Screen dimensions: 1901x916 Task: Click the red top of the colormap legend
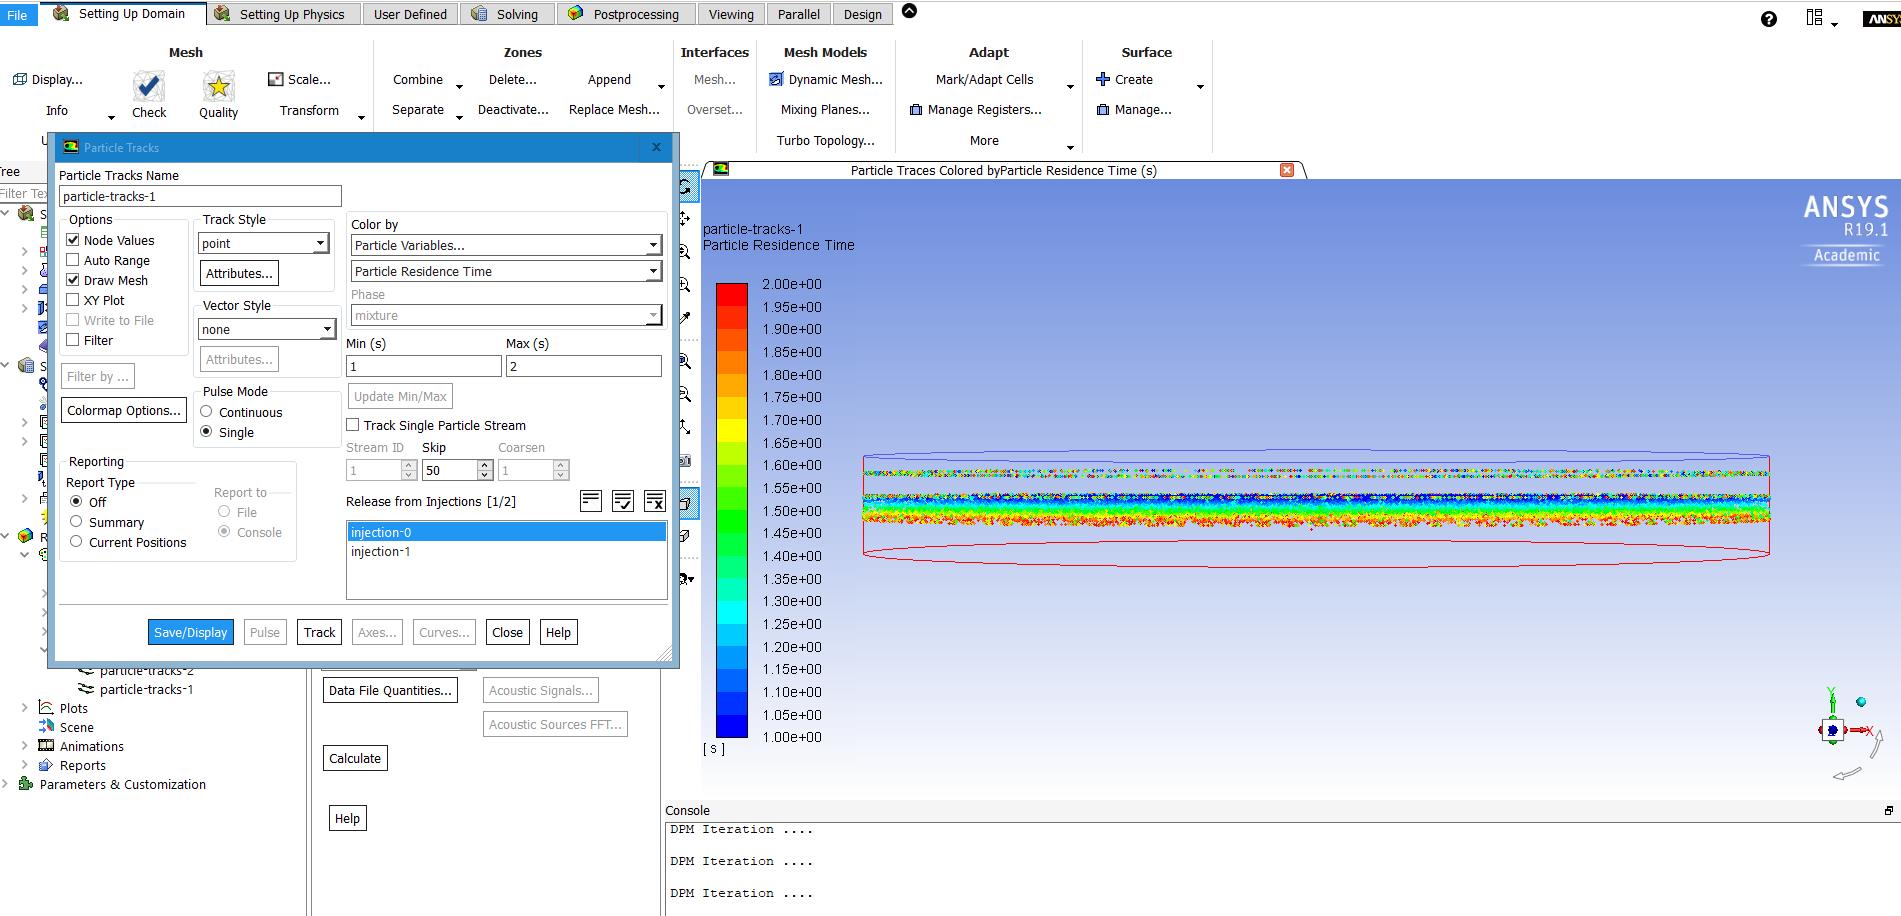[731, 294]
